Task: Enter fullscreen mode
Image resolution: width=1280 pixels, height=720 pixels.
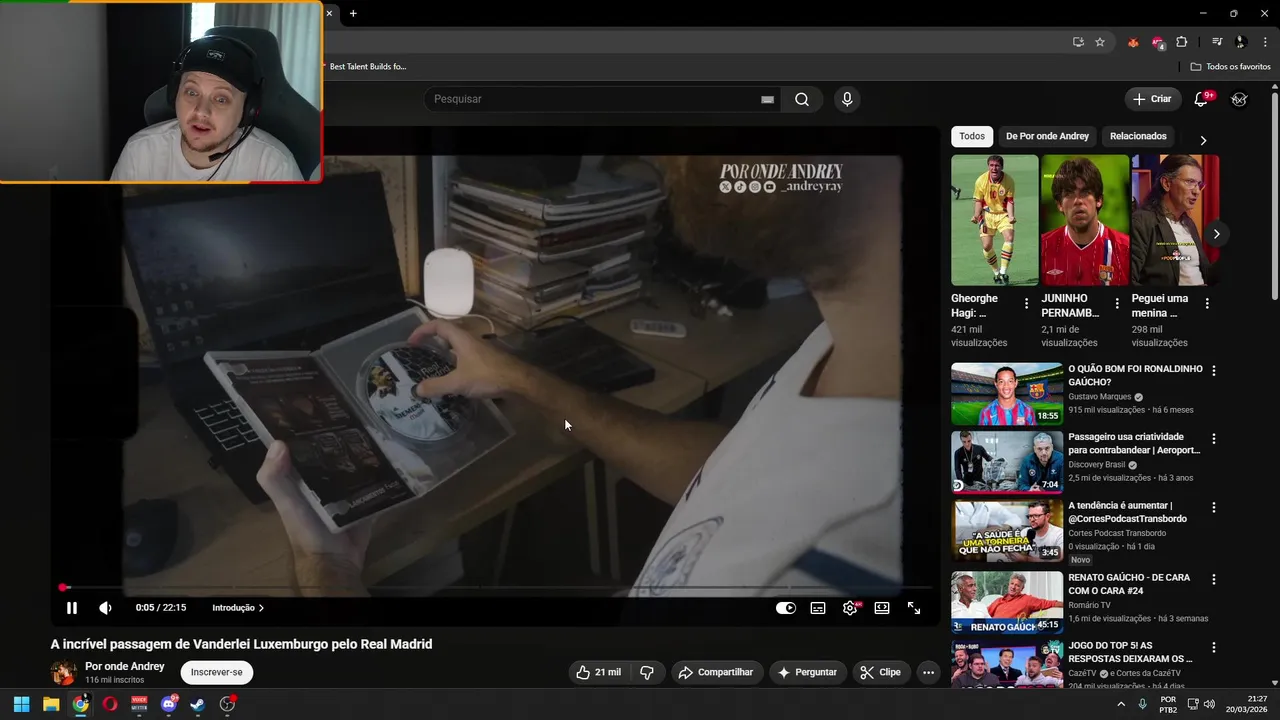Action: [914, 608]
